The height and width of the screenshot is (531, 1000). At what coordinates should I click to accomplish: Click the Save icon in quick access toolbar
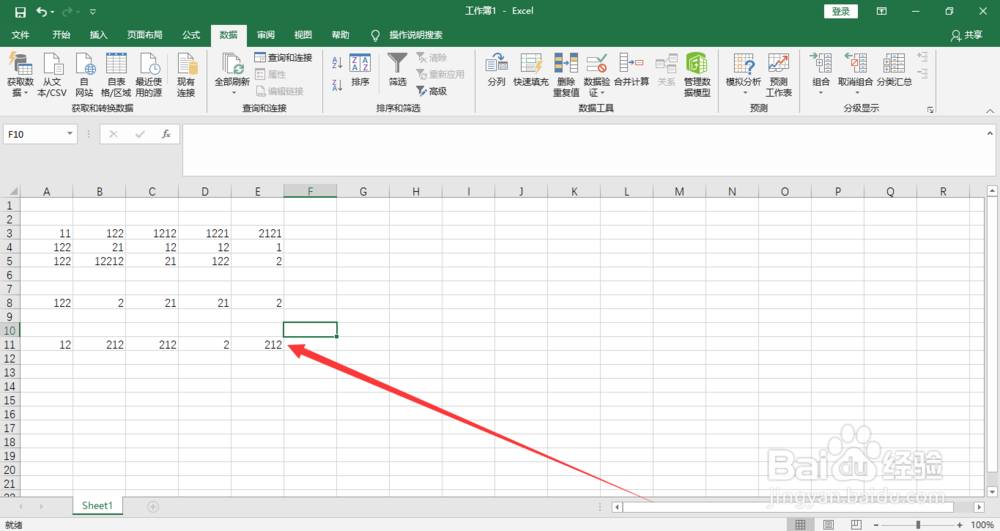point(20,11)
